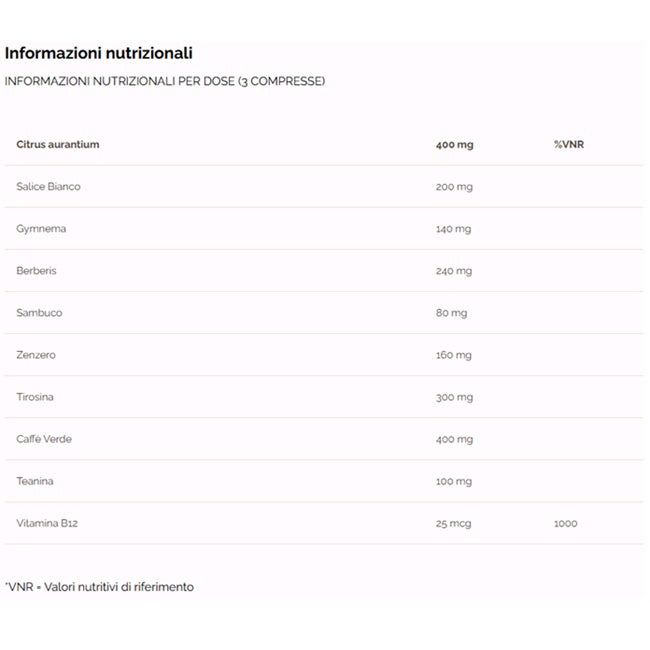Select the "Citrus aurantium" row label
This screenshot has height=650, width=650.
[x=58, y=145]
